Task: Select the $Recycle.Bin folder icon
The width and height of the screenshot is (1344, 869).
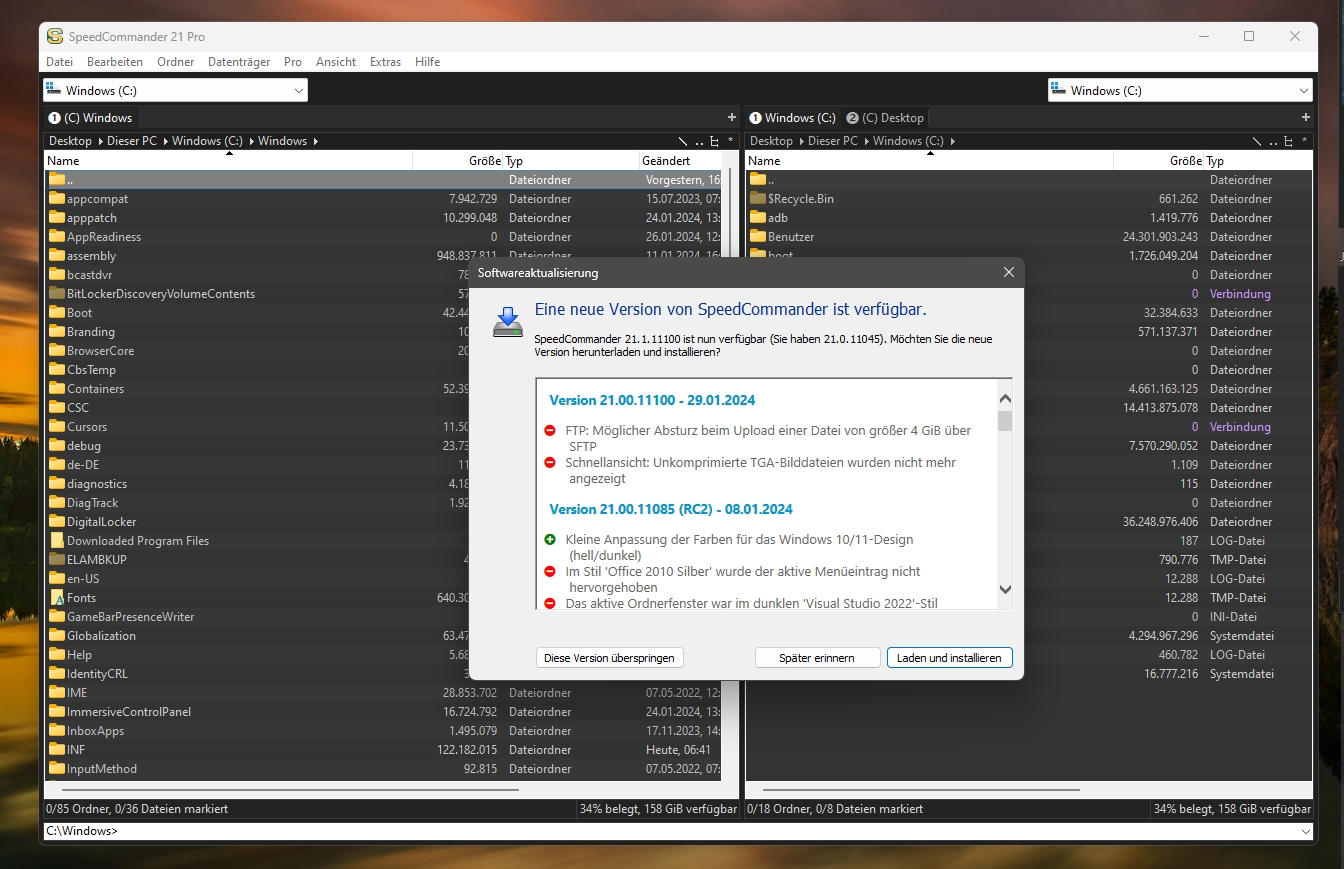Action: [x=757, y=198]
